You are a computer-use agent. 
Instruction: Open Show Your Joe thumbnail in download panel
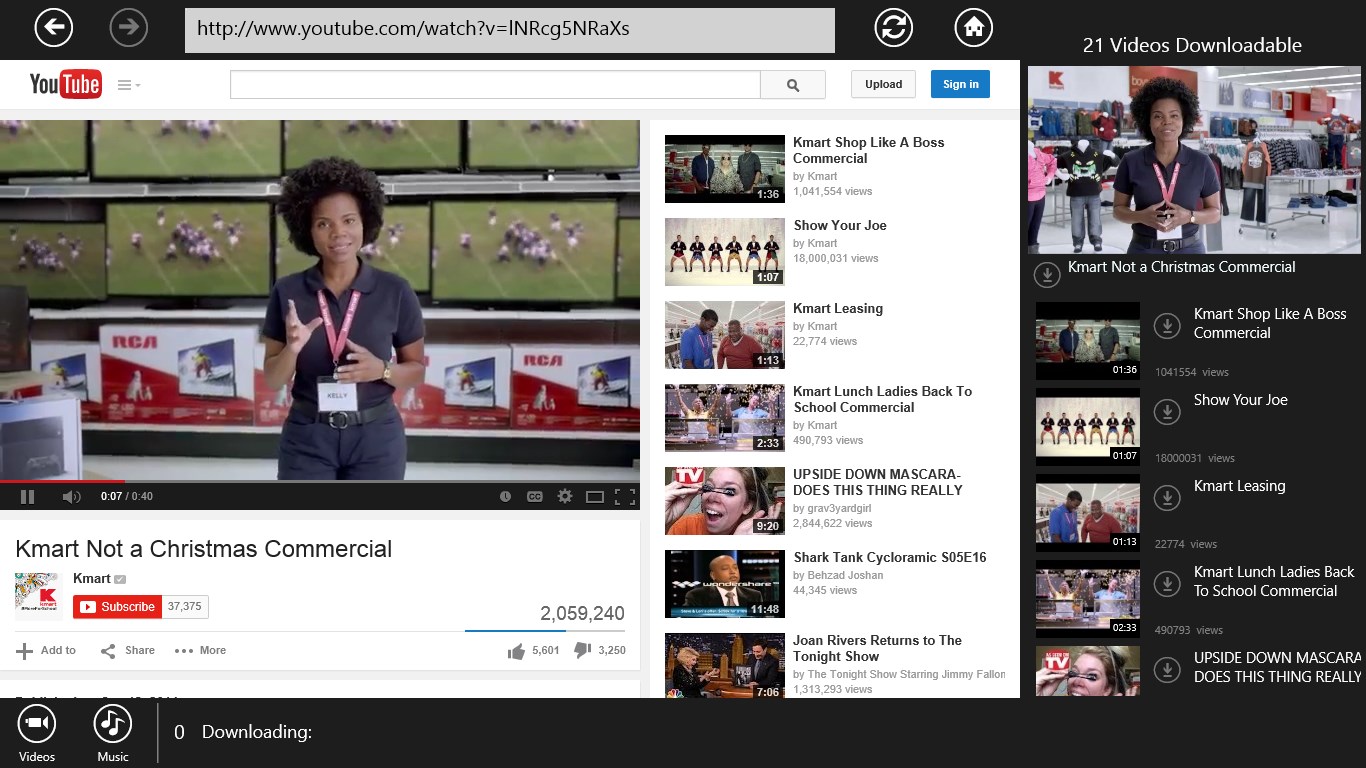click(1087, 427)
